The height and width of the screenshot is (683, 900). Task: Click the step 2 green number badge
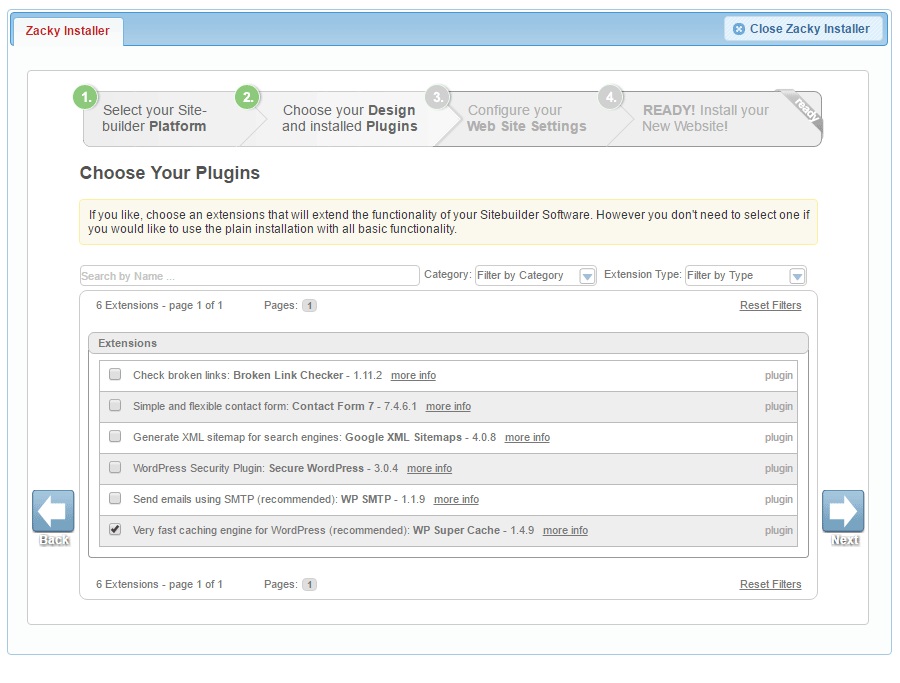tap(247, 97)
